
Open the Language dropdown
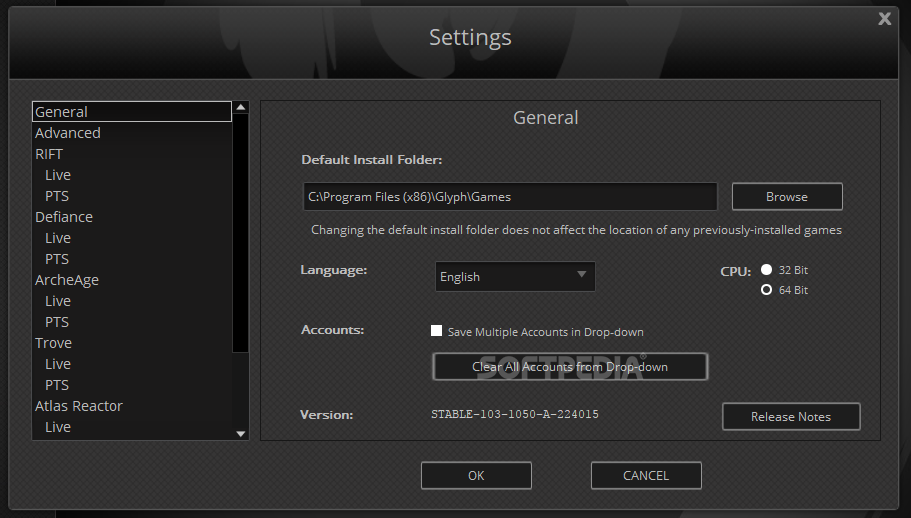(515, 277)
